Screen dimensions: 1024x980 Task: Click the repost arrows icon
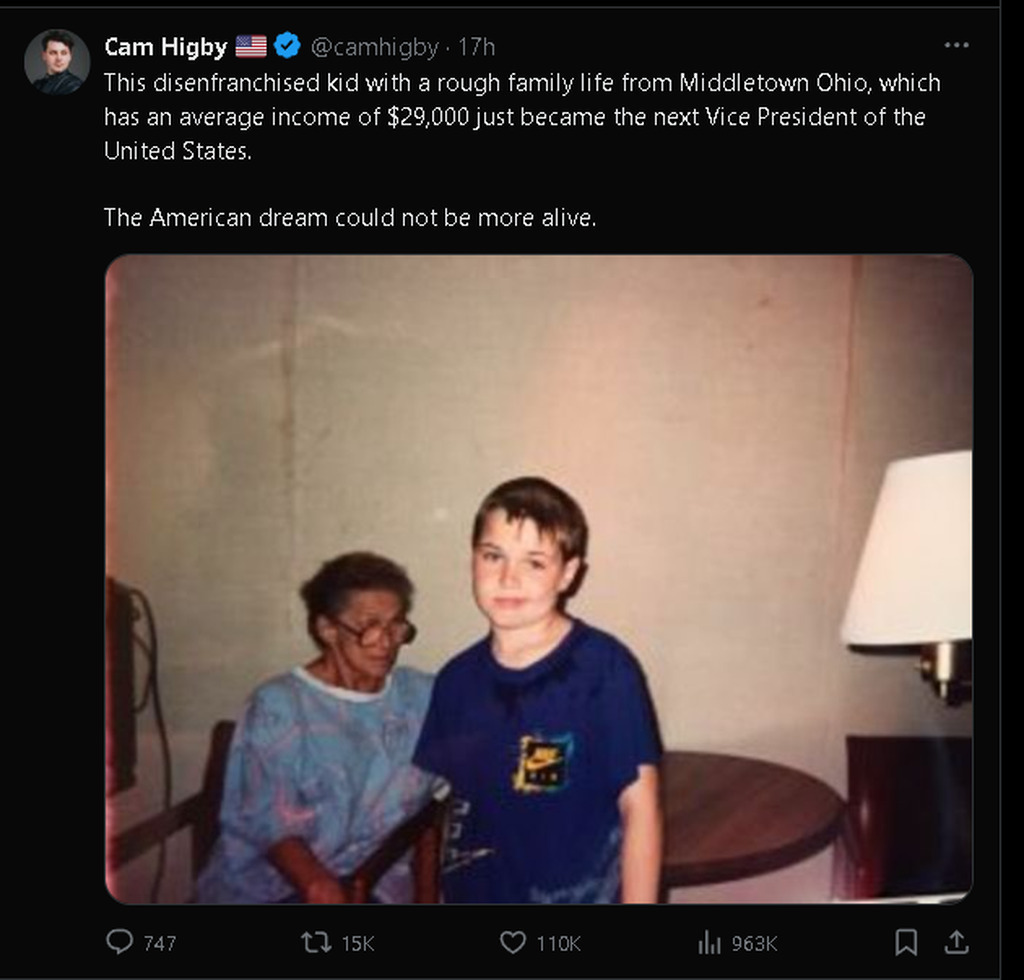(x=314, y=942)
